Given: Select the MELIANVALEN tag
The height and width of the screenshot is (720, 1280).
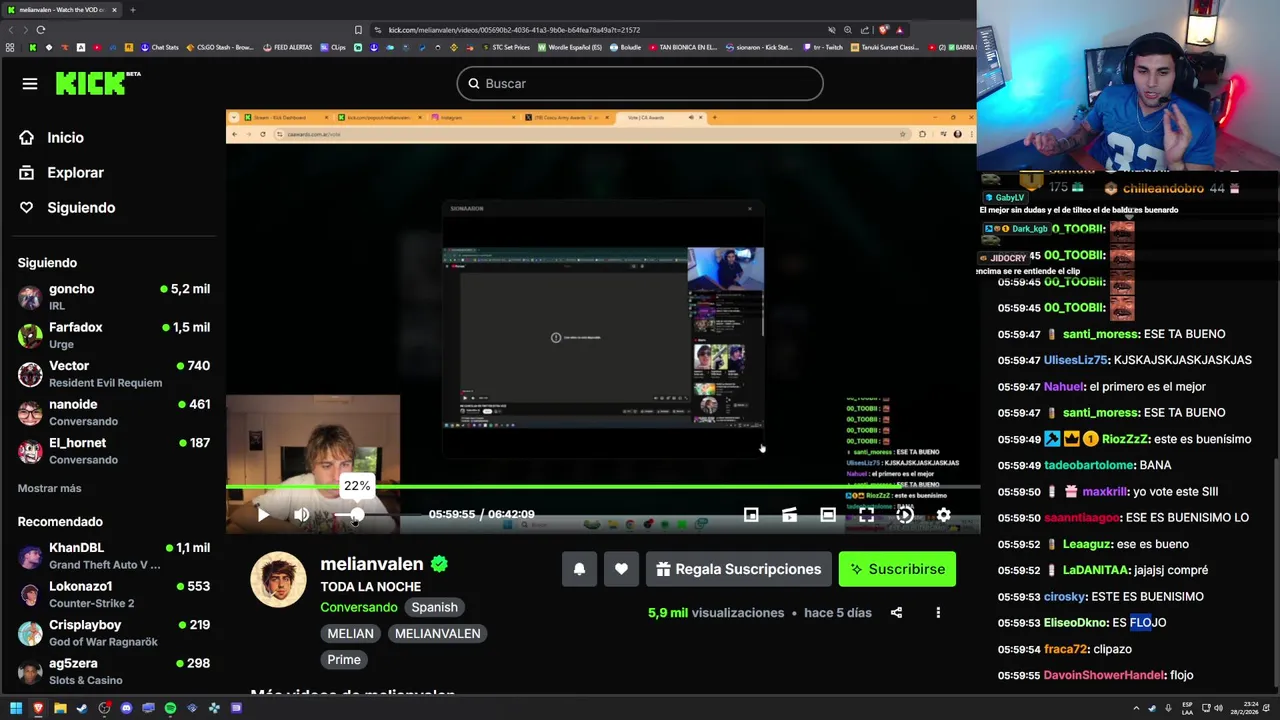Looking at the screenshot, I should [x=438, y=633].
